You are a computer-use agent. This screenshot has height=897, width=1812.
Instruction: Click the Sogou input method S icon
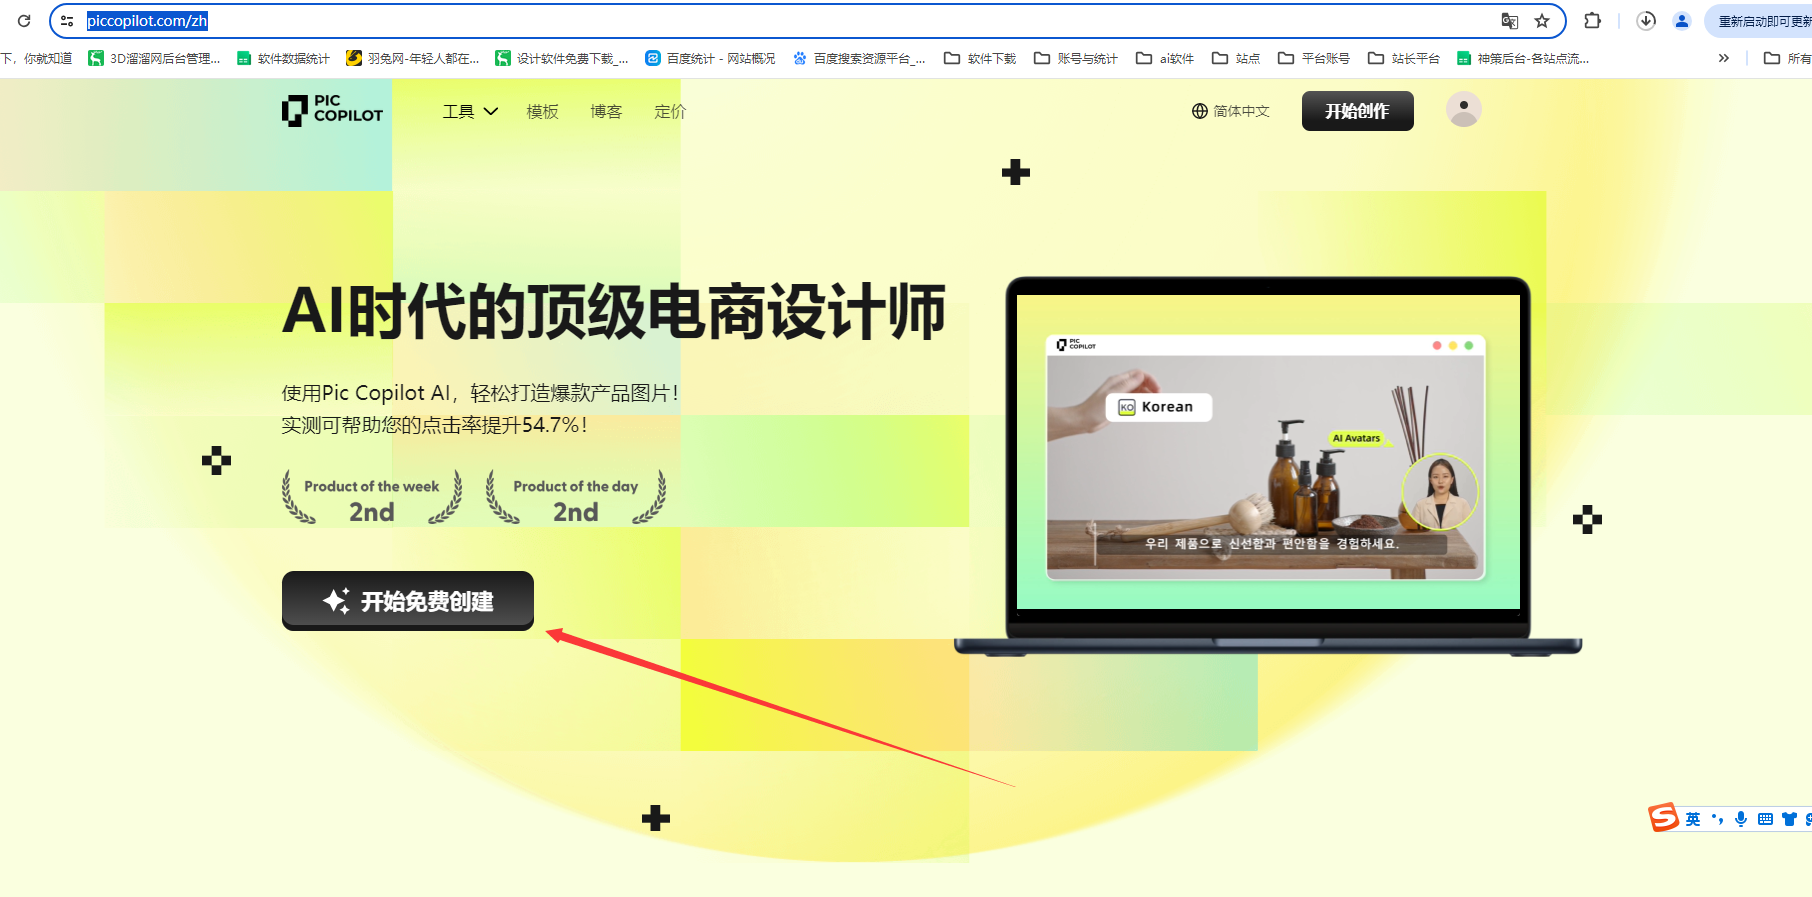(1663, 818)
